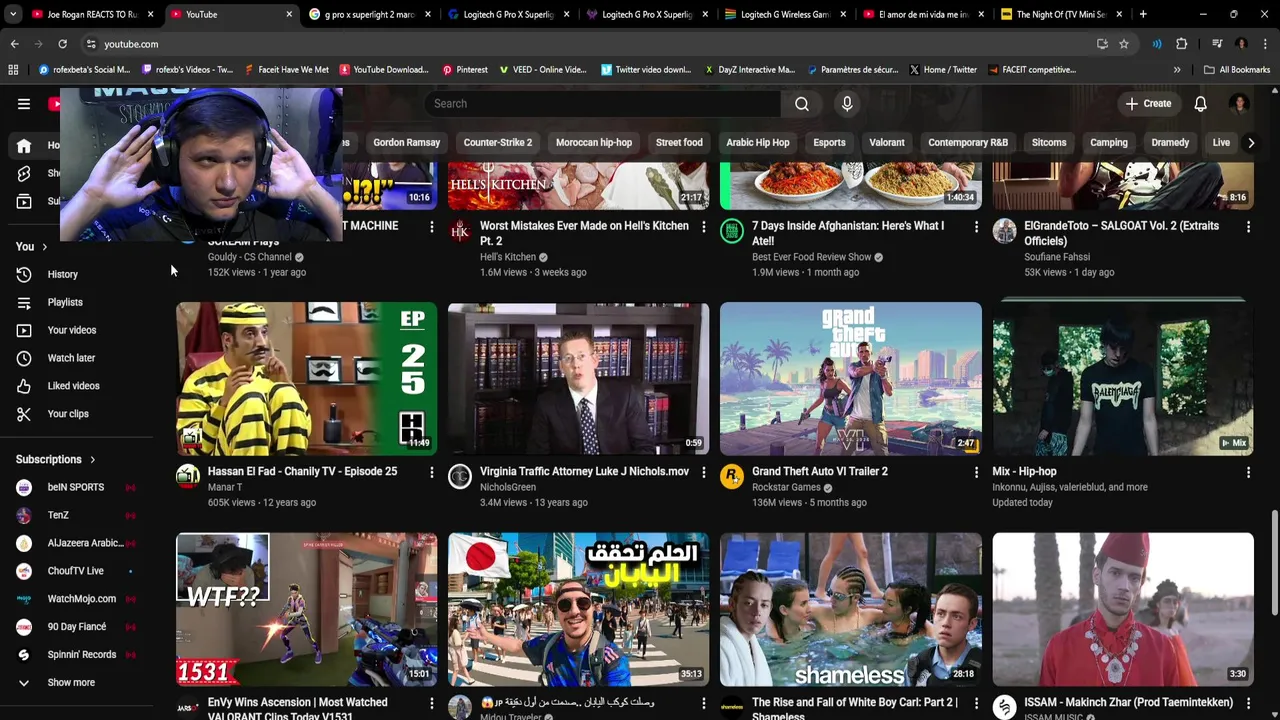Open NicholsGreen channel link
Viewport: 1280px width, 720px height.
[508, 488]
